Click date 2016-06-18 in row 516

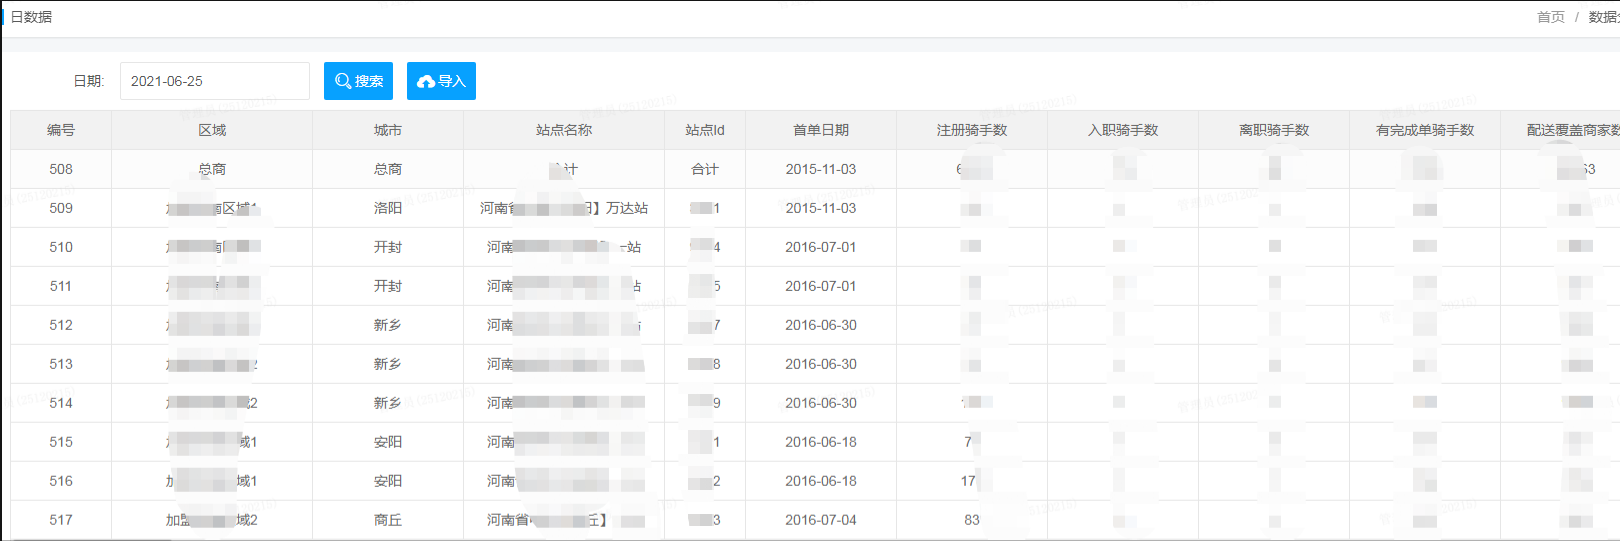coord(821,481)
